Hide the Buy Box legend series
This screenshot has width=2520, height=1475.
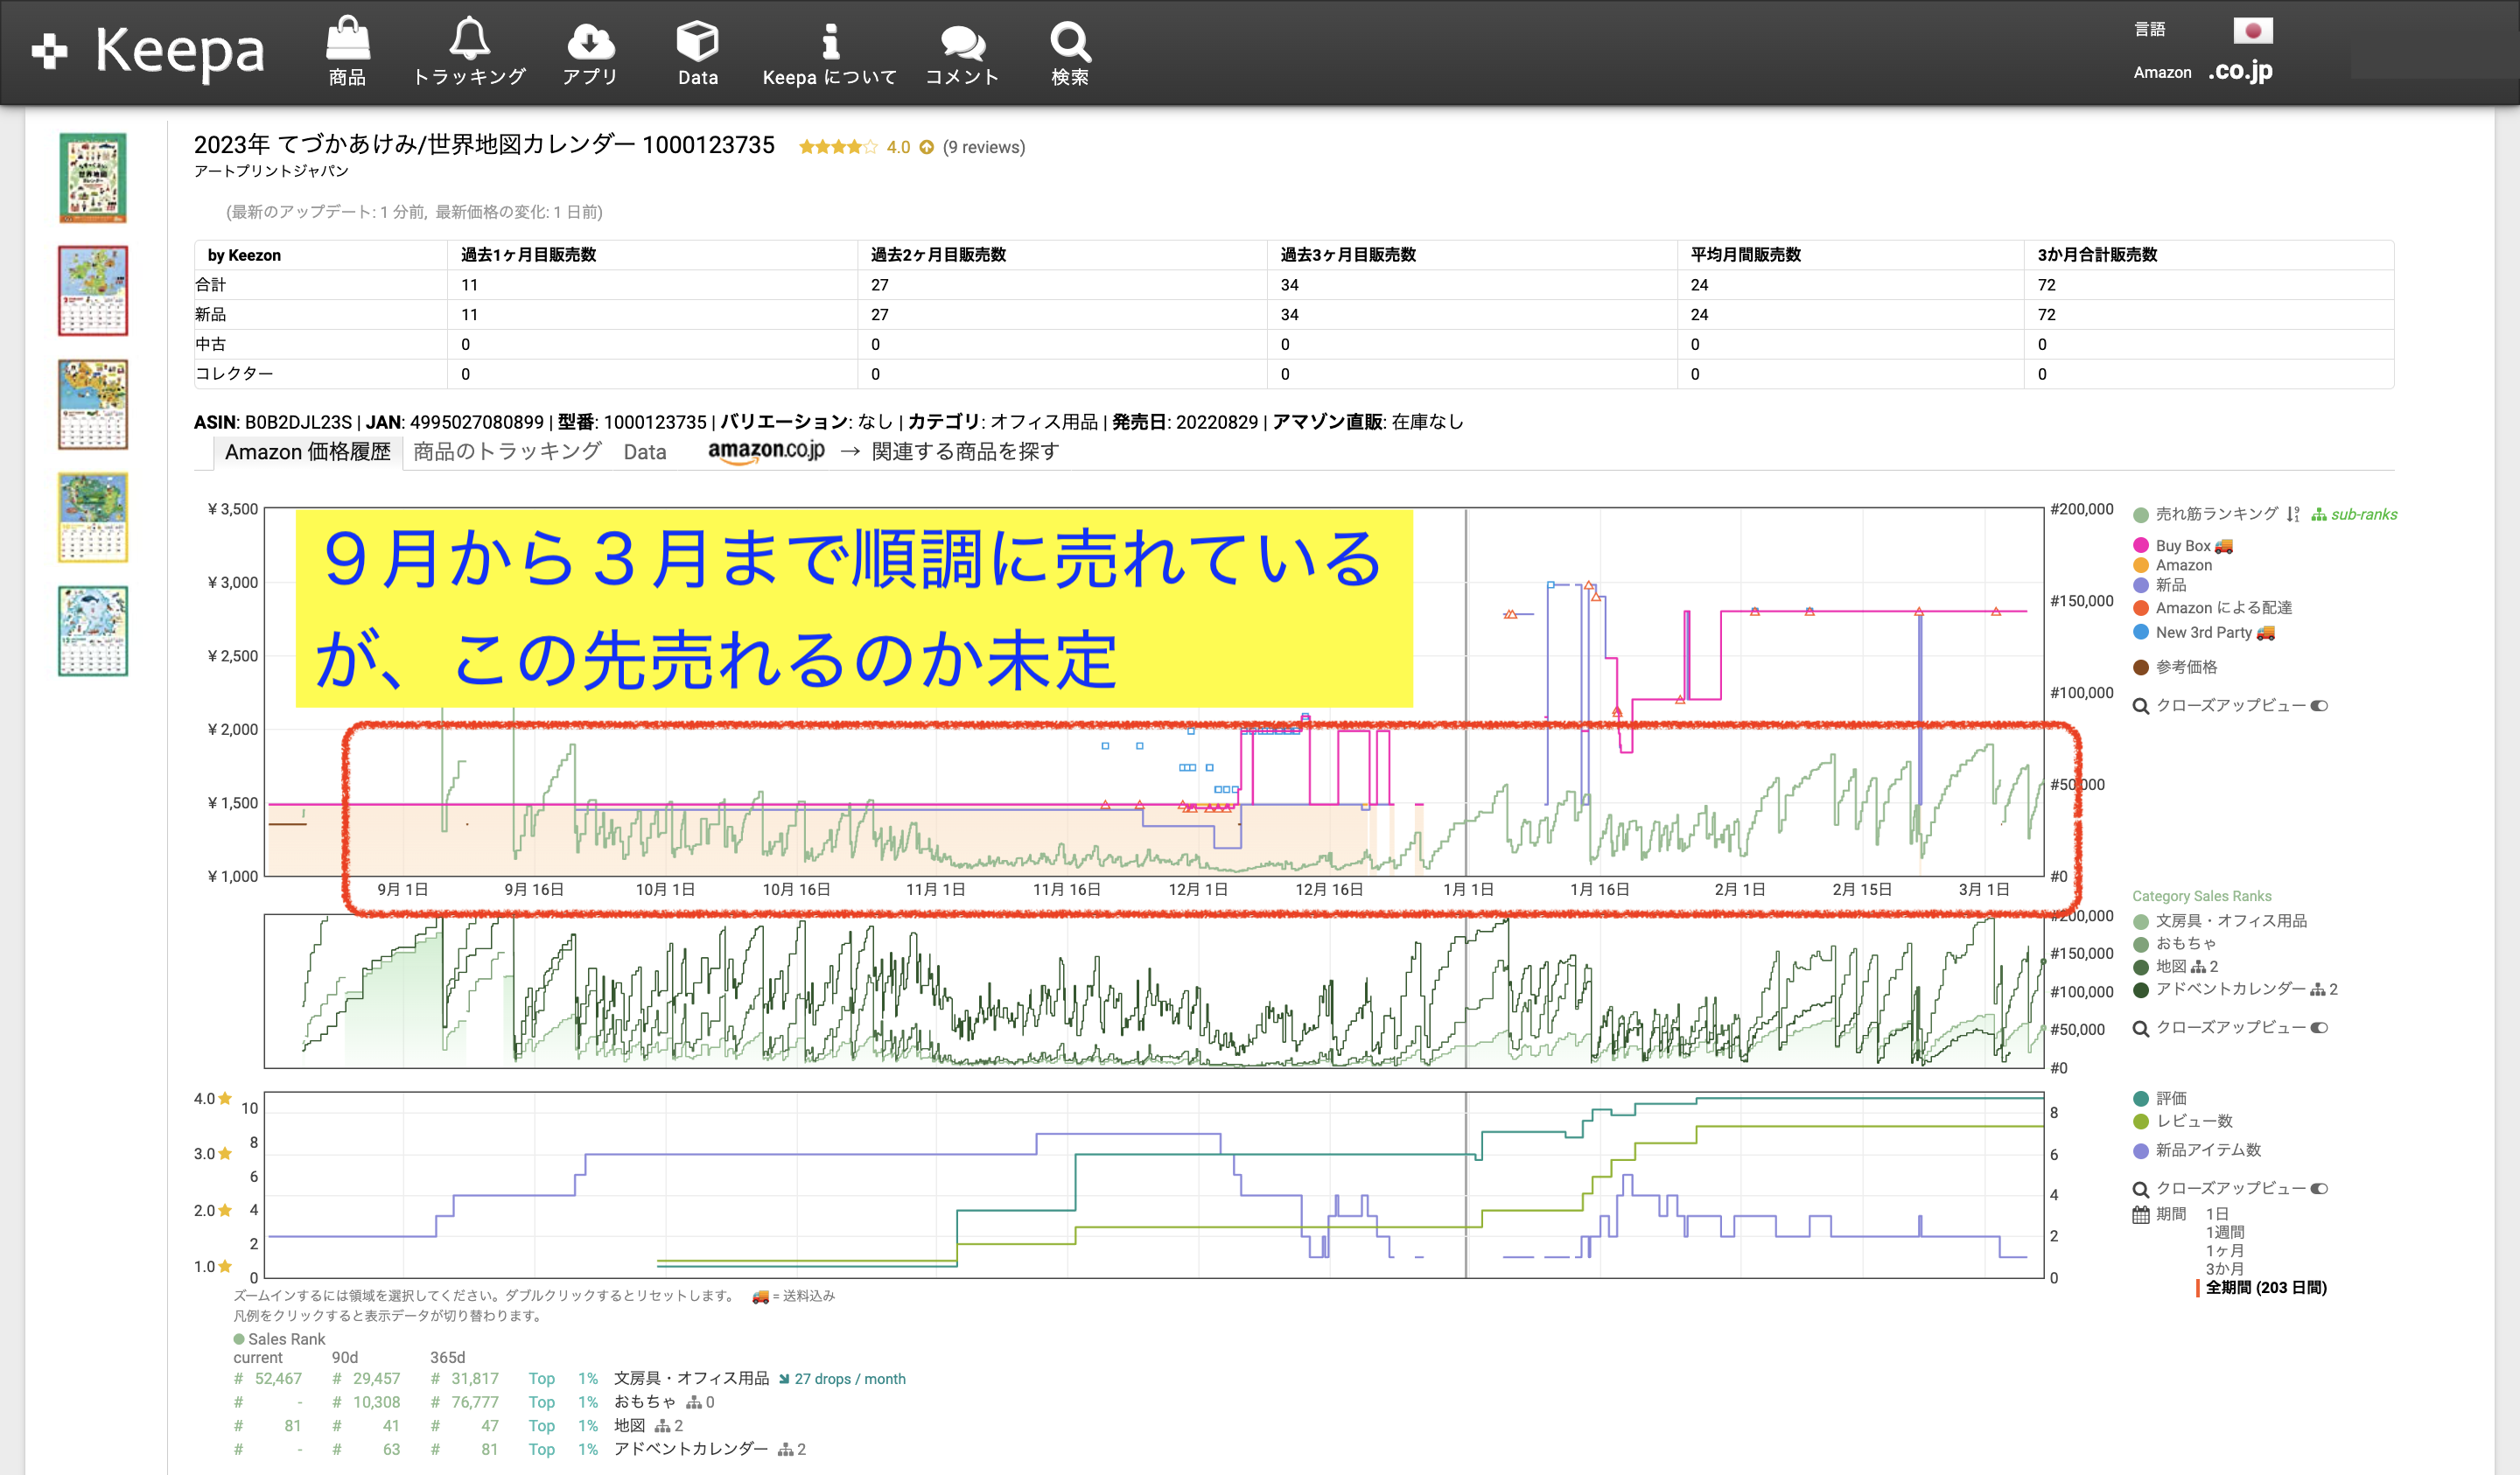[x=2182, y=546]
